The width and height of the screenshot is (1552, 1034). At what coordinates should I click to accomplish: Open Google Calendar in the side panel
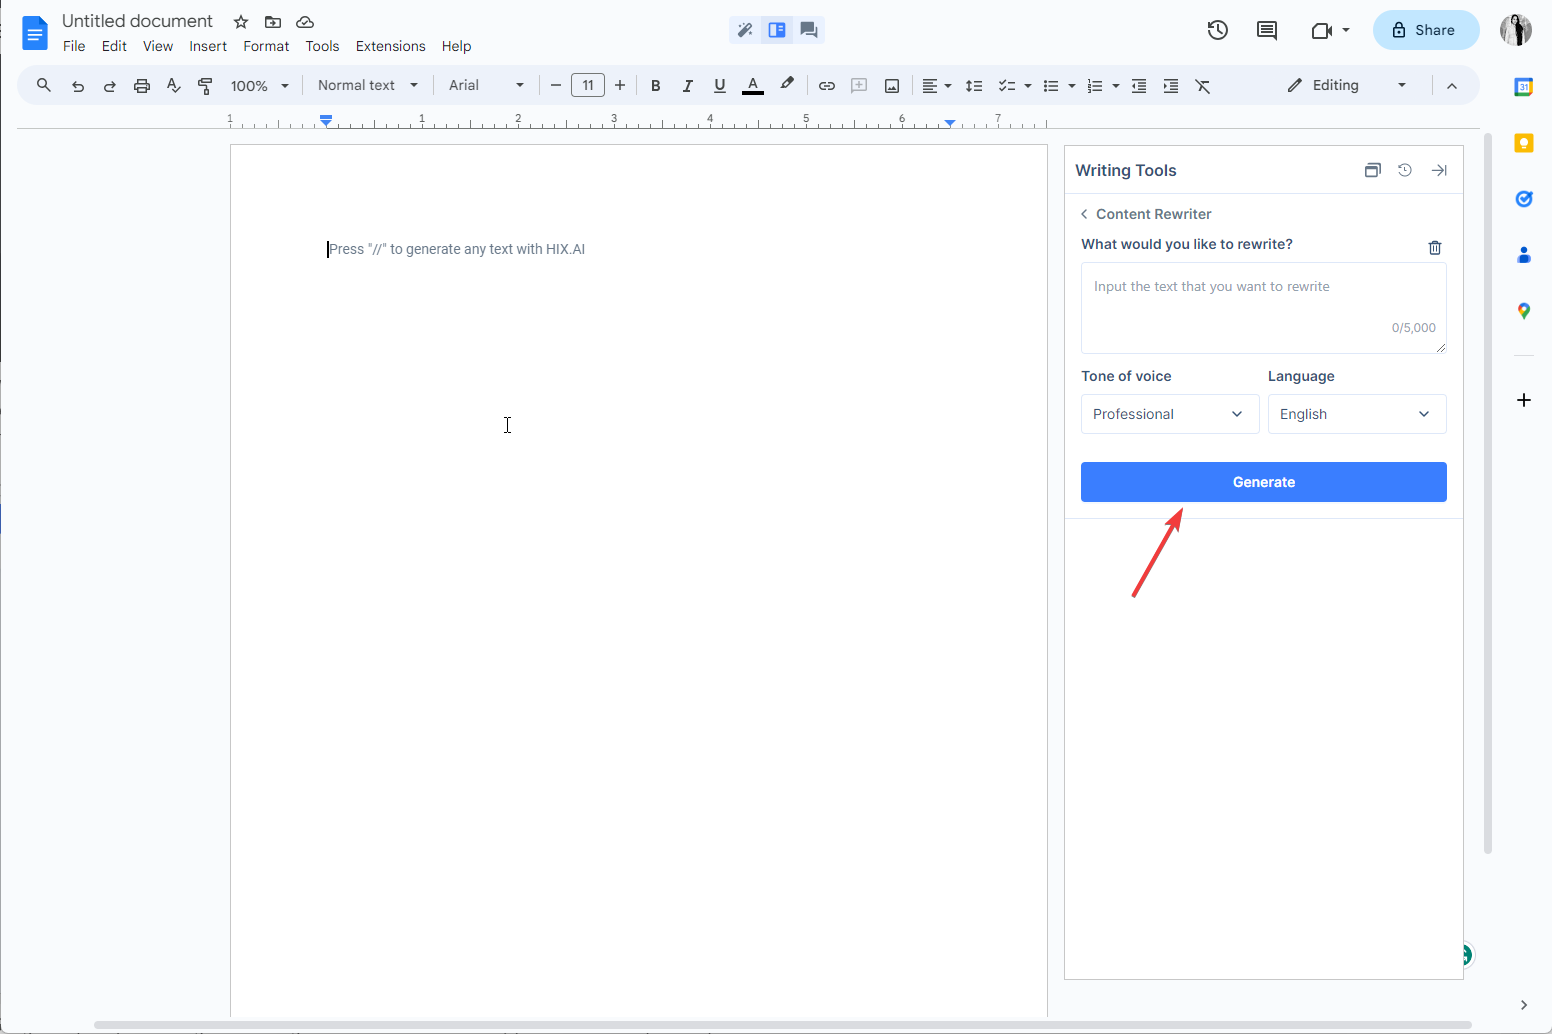click(x=1524, y=87)
